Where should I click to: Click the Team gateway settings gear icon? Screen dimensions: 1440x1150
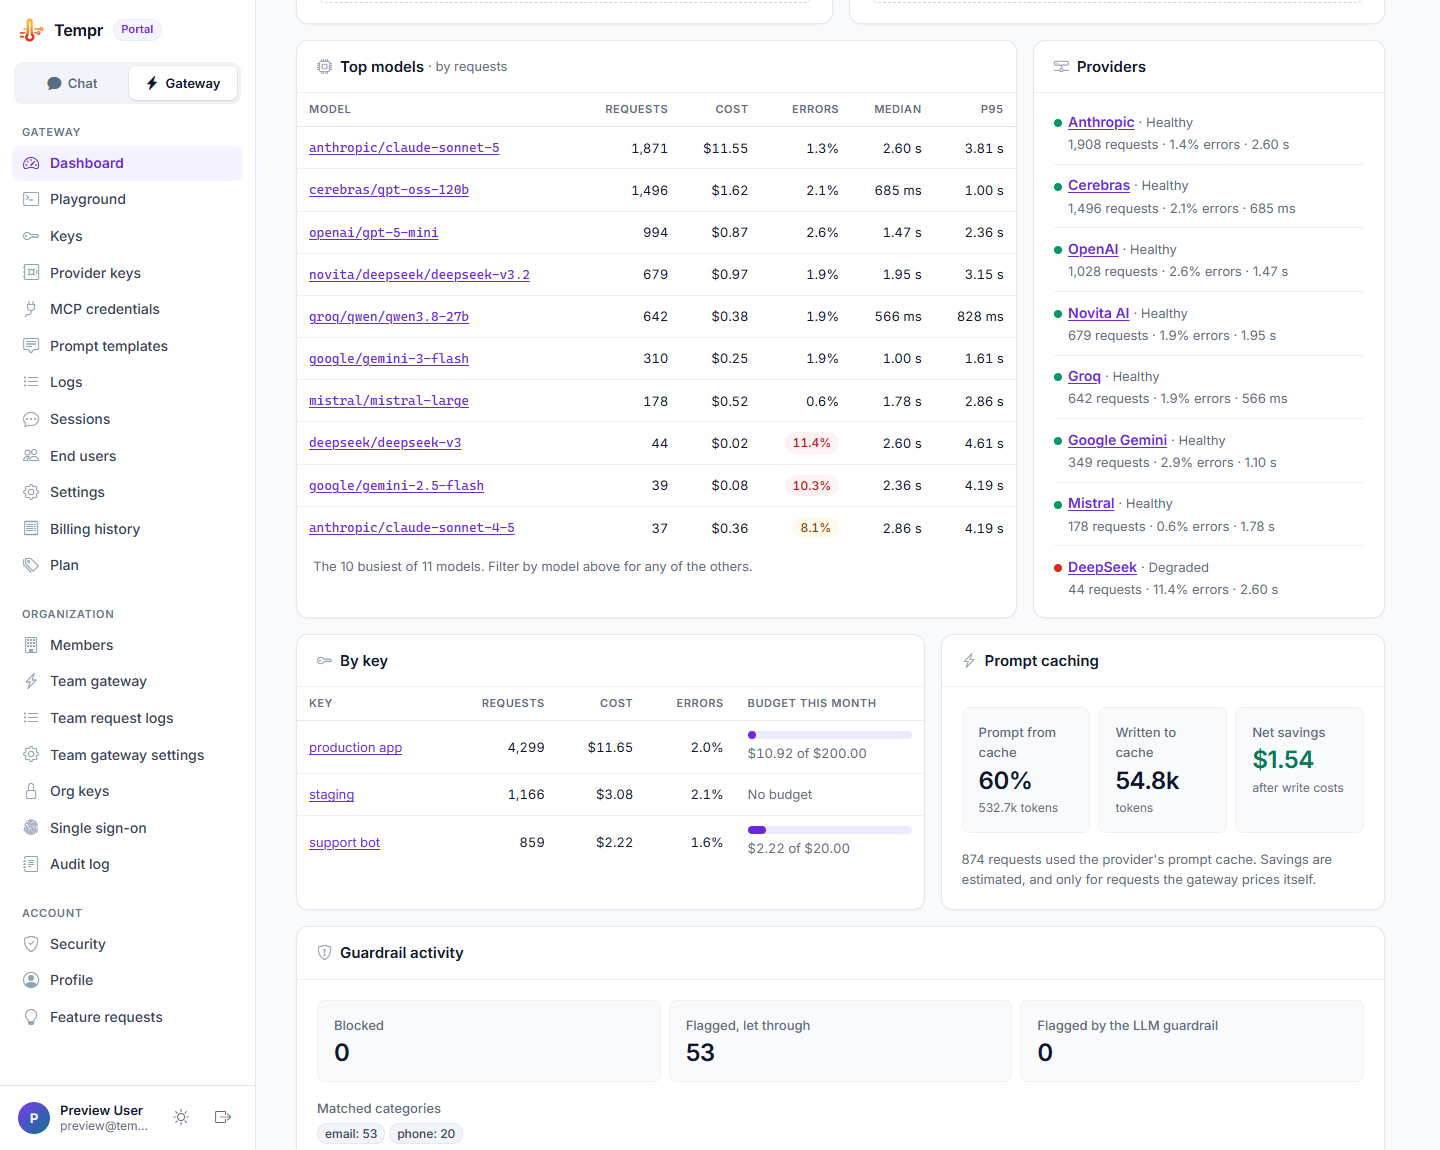31,755
